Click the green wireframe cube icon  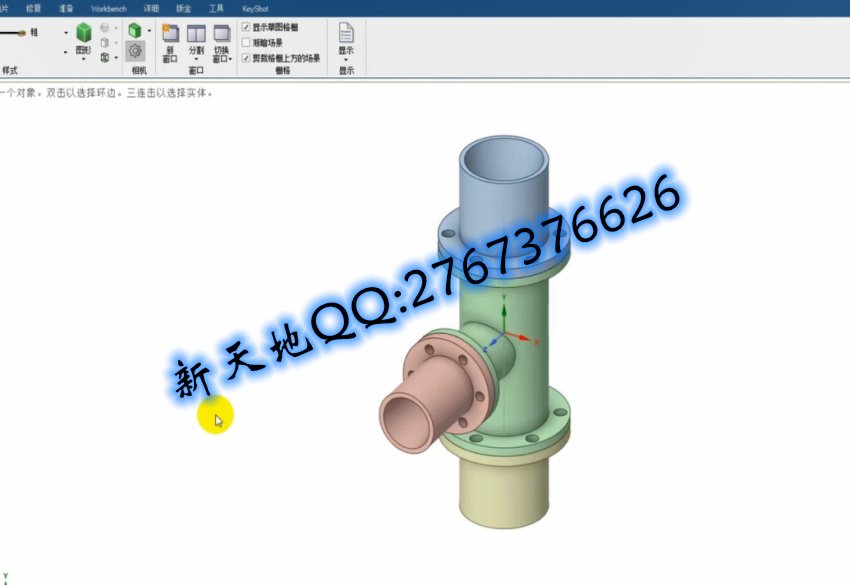point(104,58)
